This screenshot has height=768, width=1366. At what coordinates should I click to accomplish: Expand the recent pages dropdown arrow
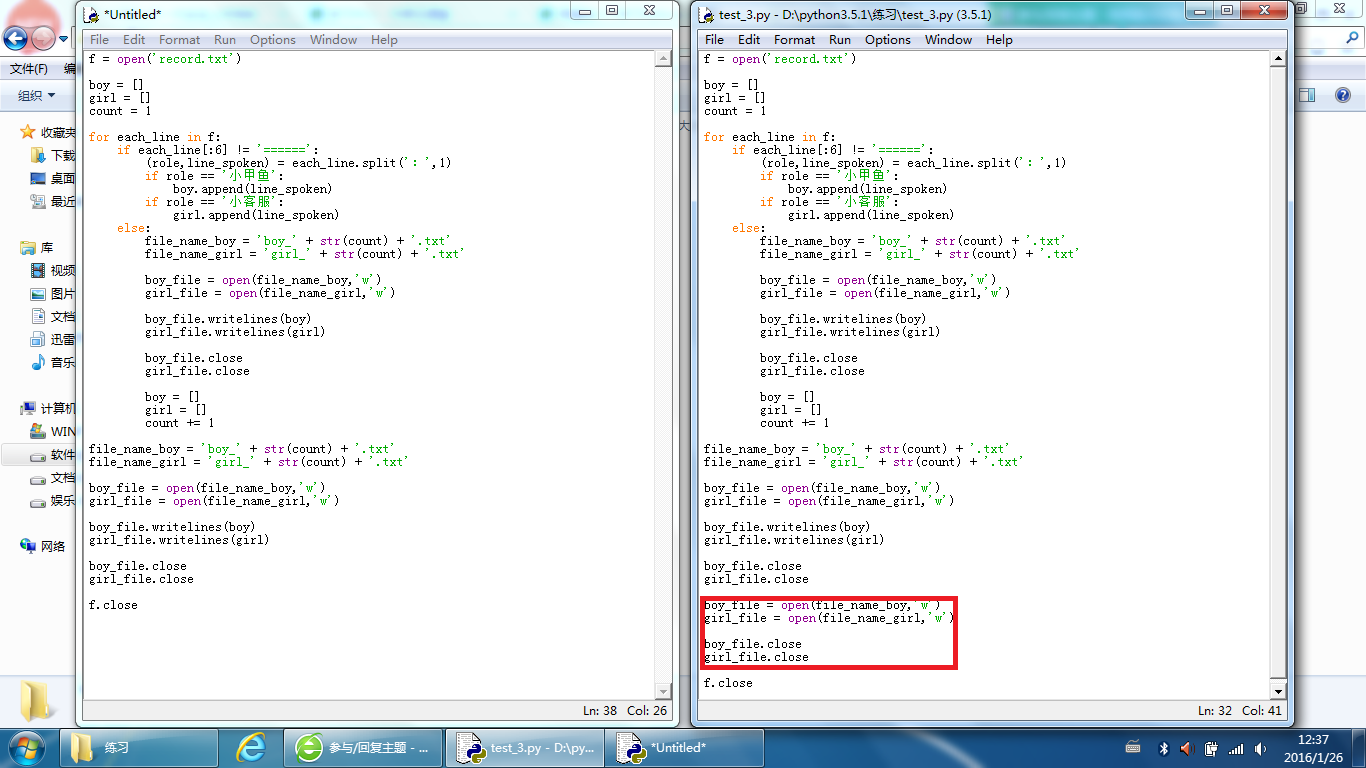pos(64,39)
